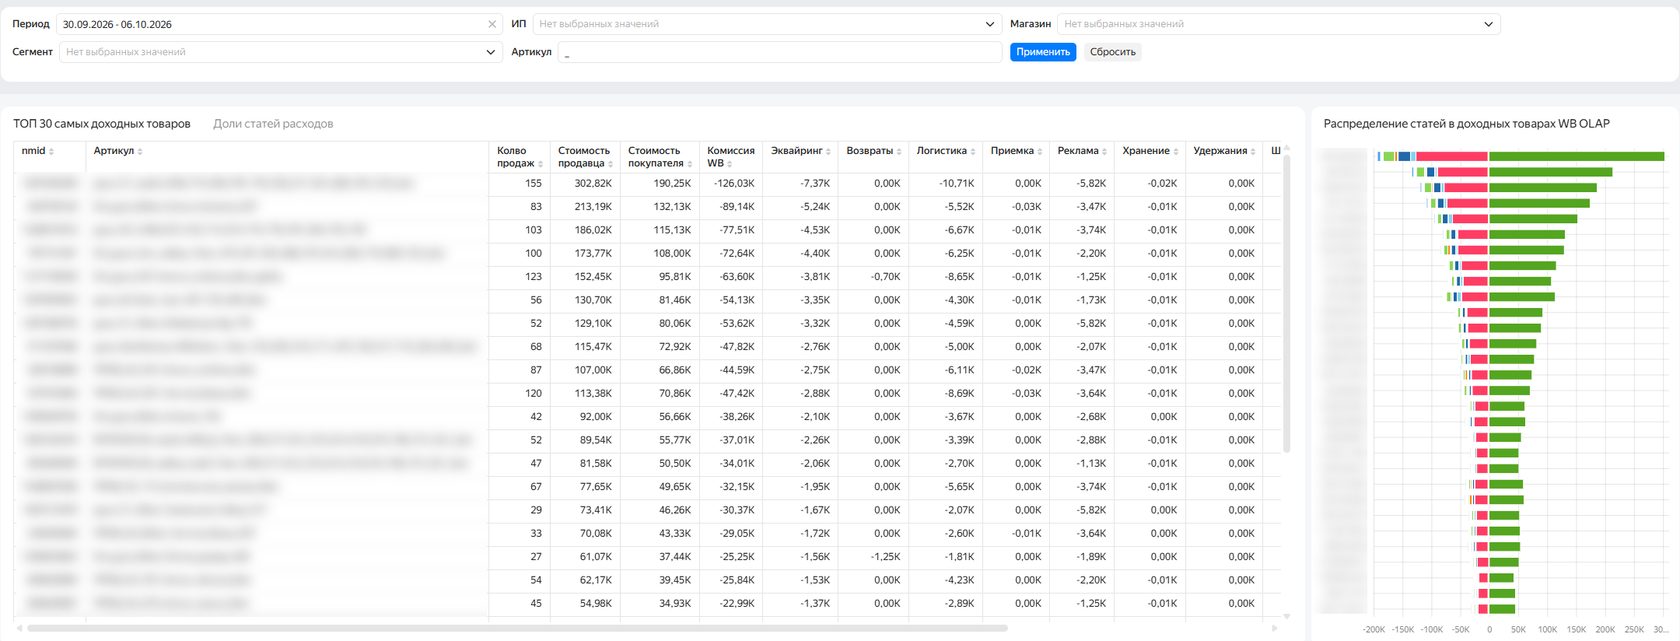The width and height of the screenshot is (1680, 641).
Task: Click scroll-down arrow on table's vertical scrollbar
Action: pyautogui.click(x=1286, y=616)
